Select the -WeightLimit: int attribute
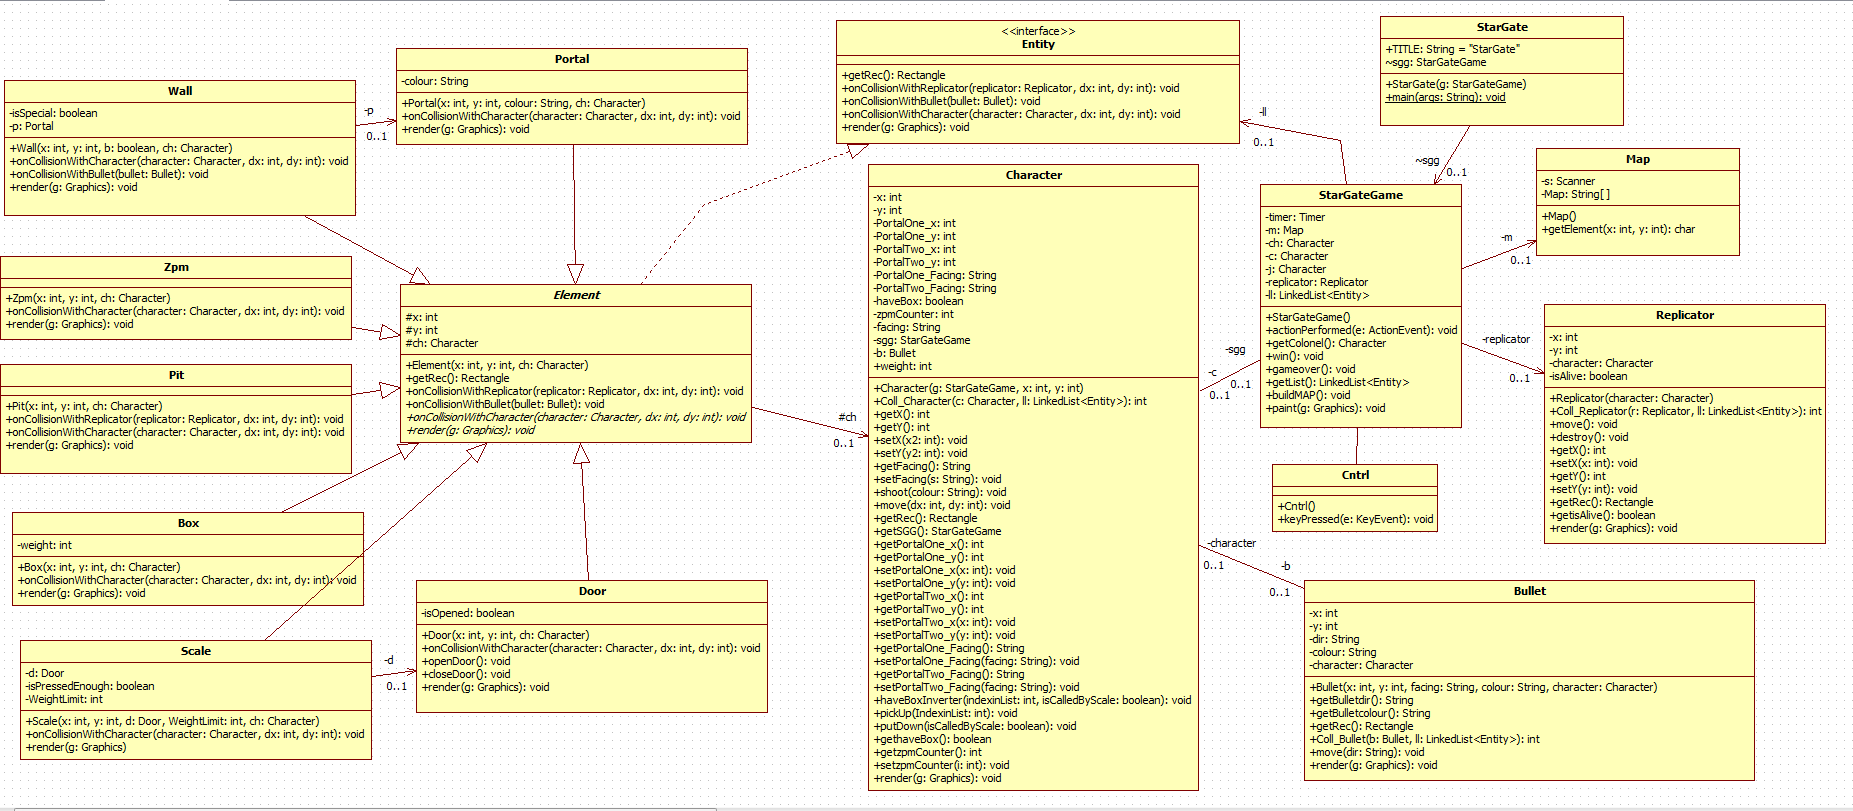 pos(64,699)
